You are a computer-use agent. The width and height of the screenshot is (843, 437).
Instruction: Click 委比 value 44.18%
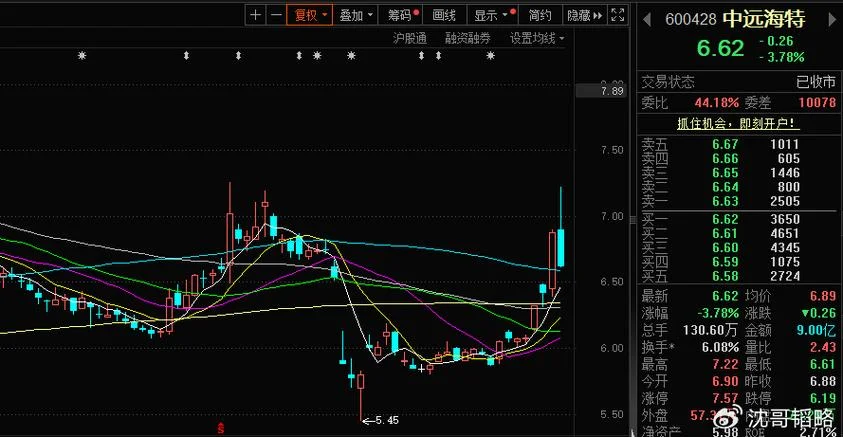pos(717,102)
